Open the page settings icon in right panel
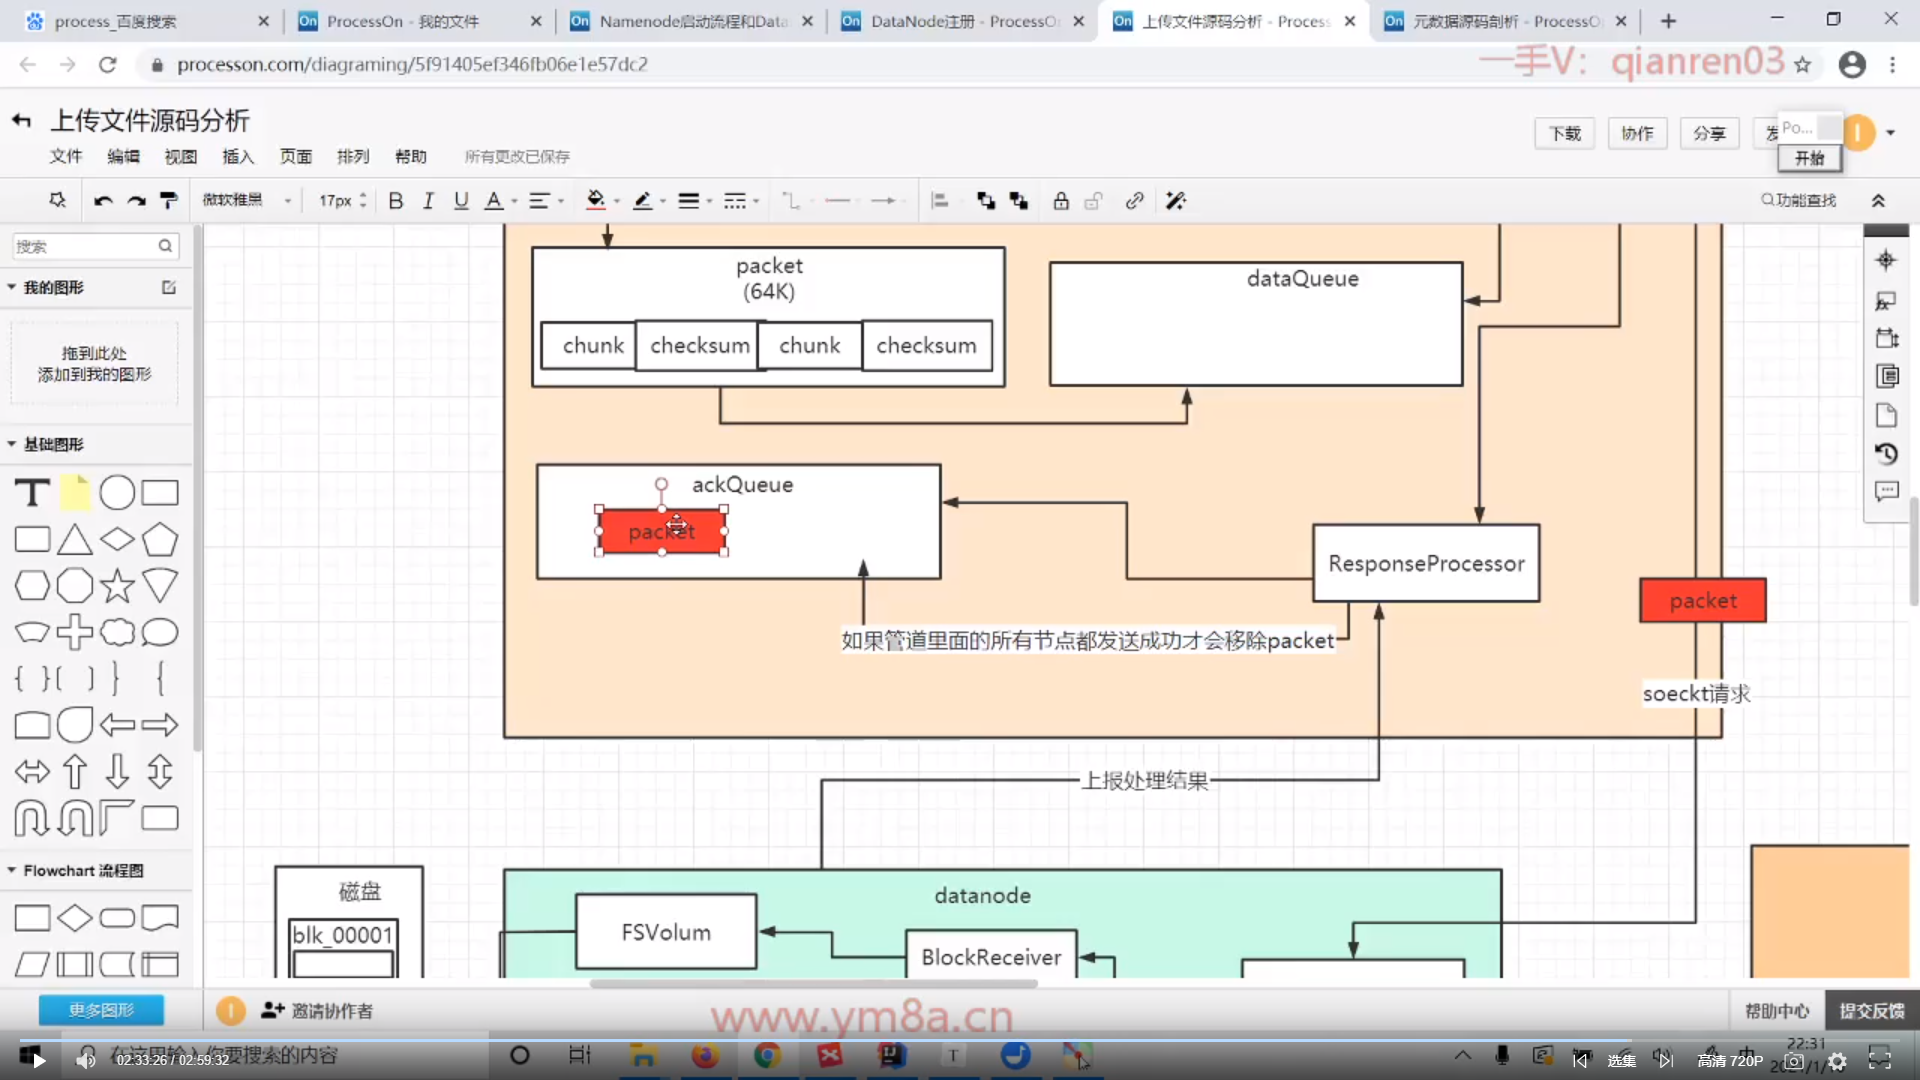 pyautogui.click(x=1886, y=415)
